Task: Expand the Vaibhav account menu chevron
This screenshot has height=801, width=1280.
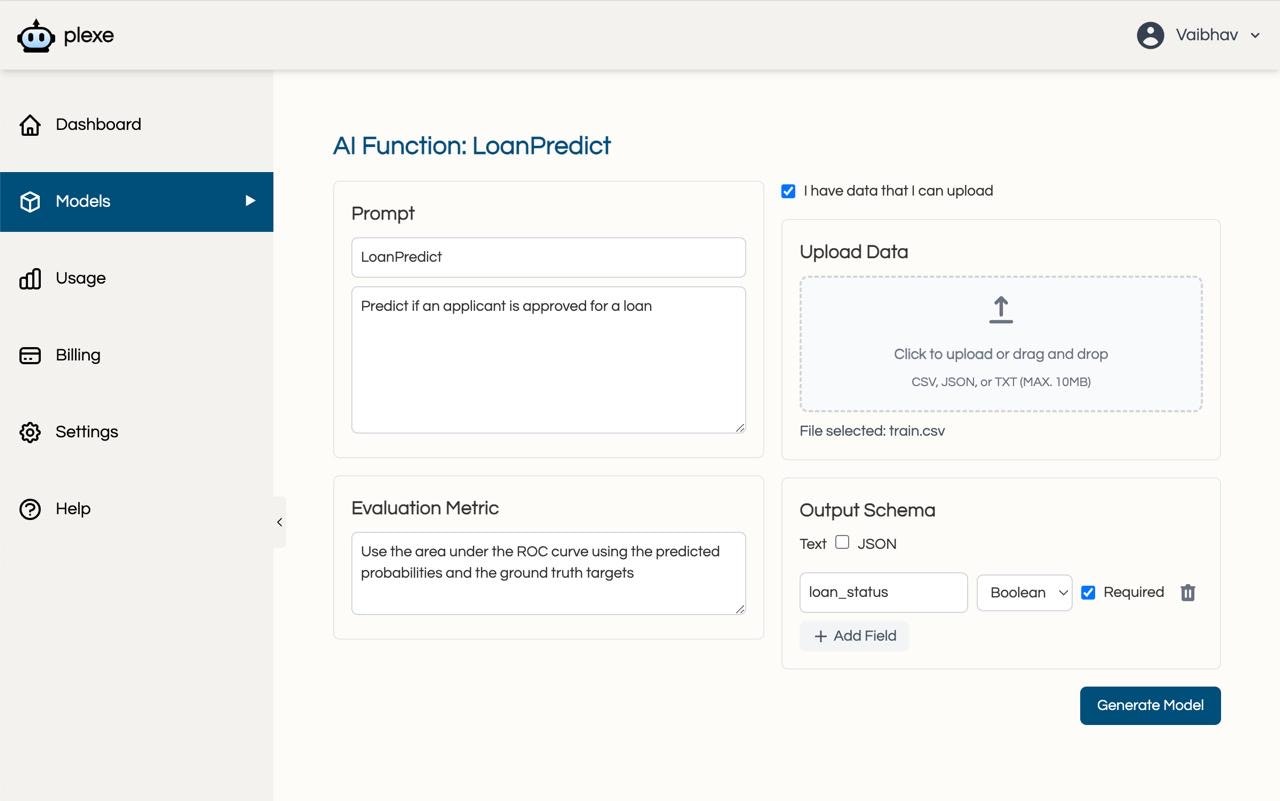Action: 1256,35
